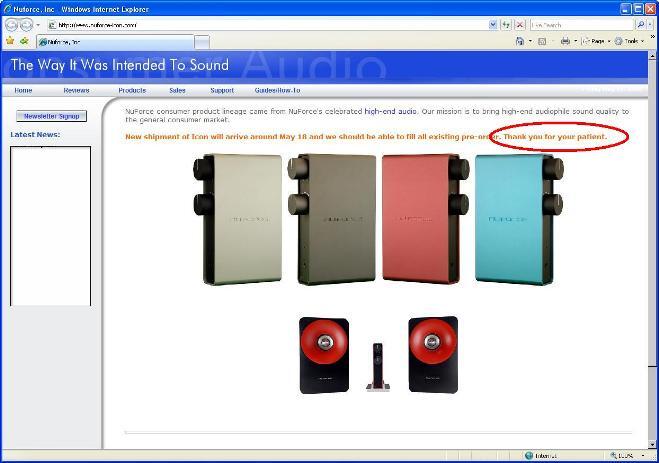Click the search magnifier icon

640,24
